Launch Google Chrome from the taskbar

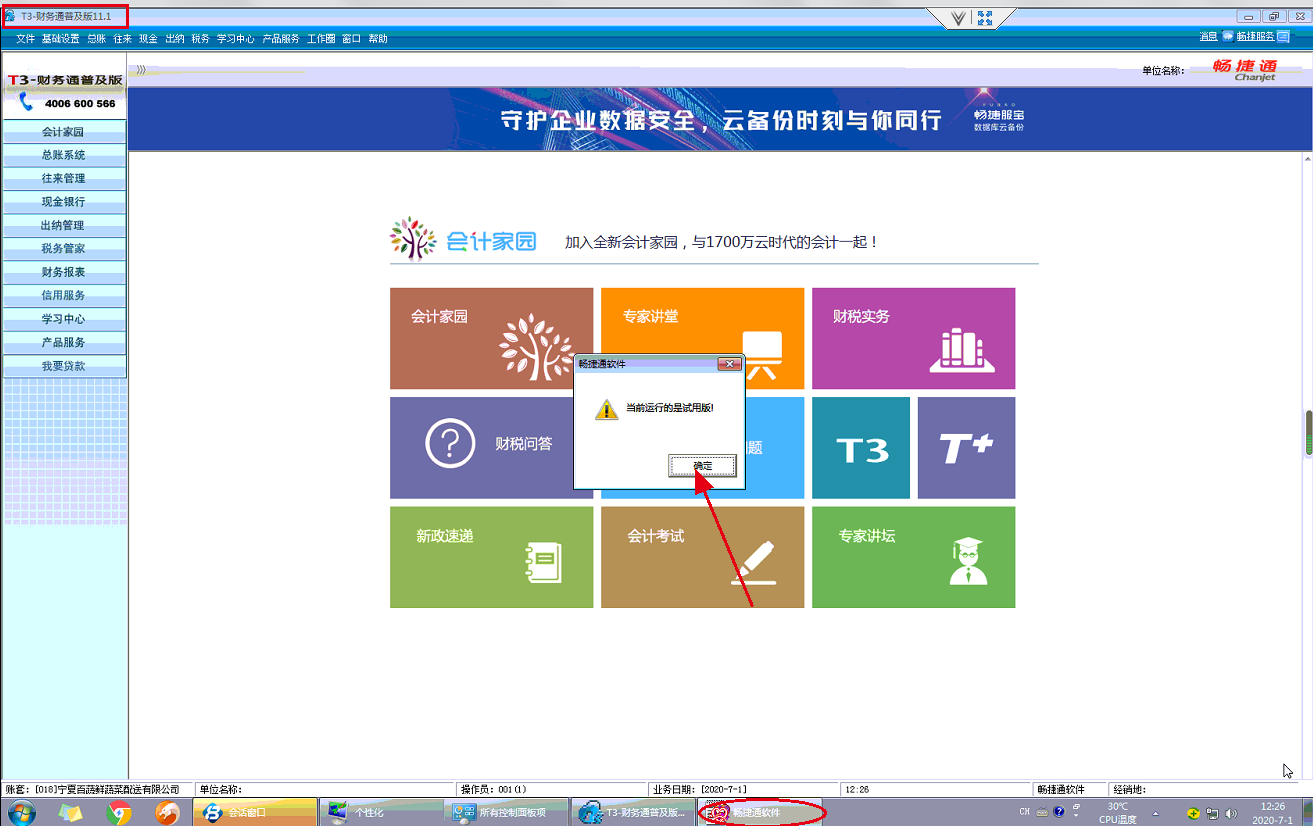tap(119, 812)
